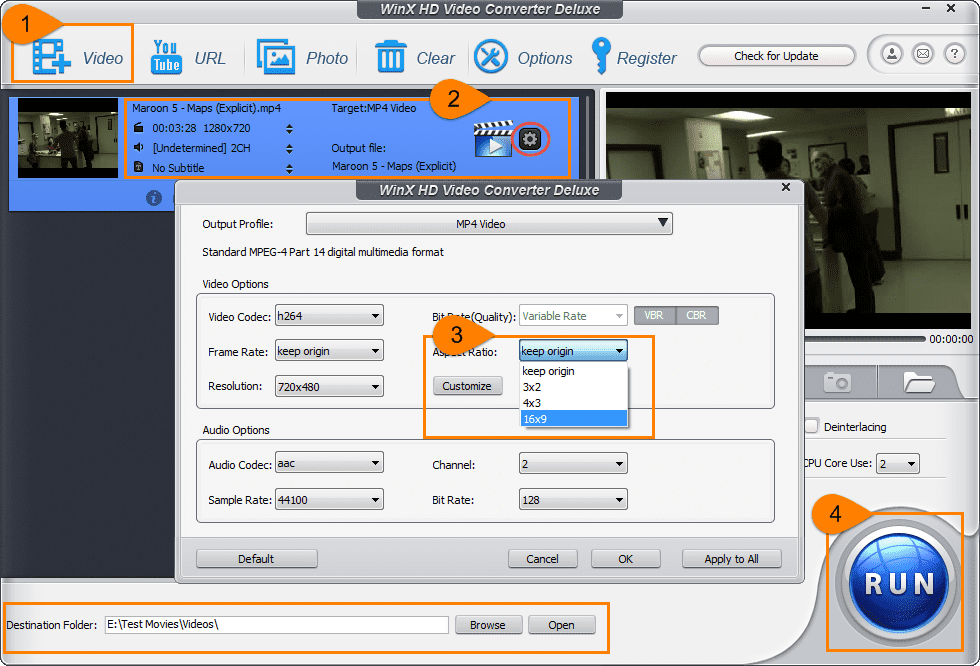Open the Options settings

click(x=524, y=57)
